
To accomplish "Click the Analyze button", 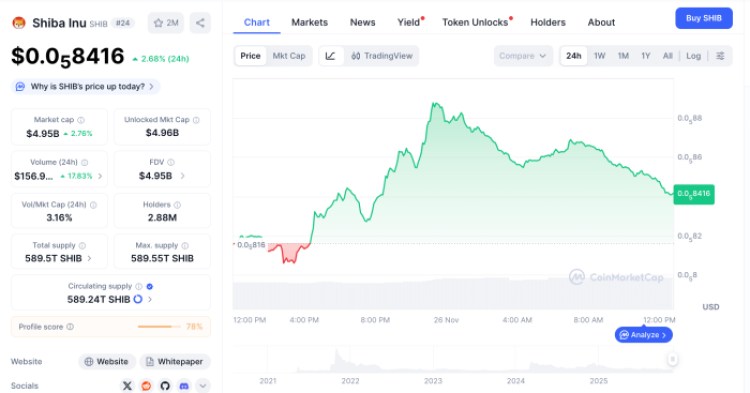I will coord(644,335).
